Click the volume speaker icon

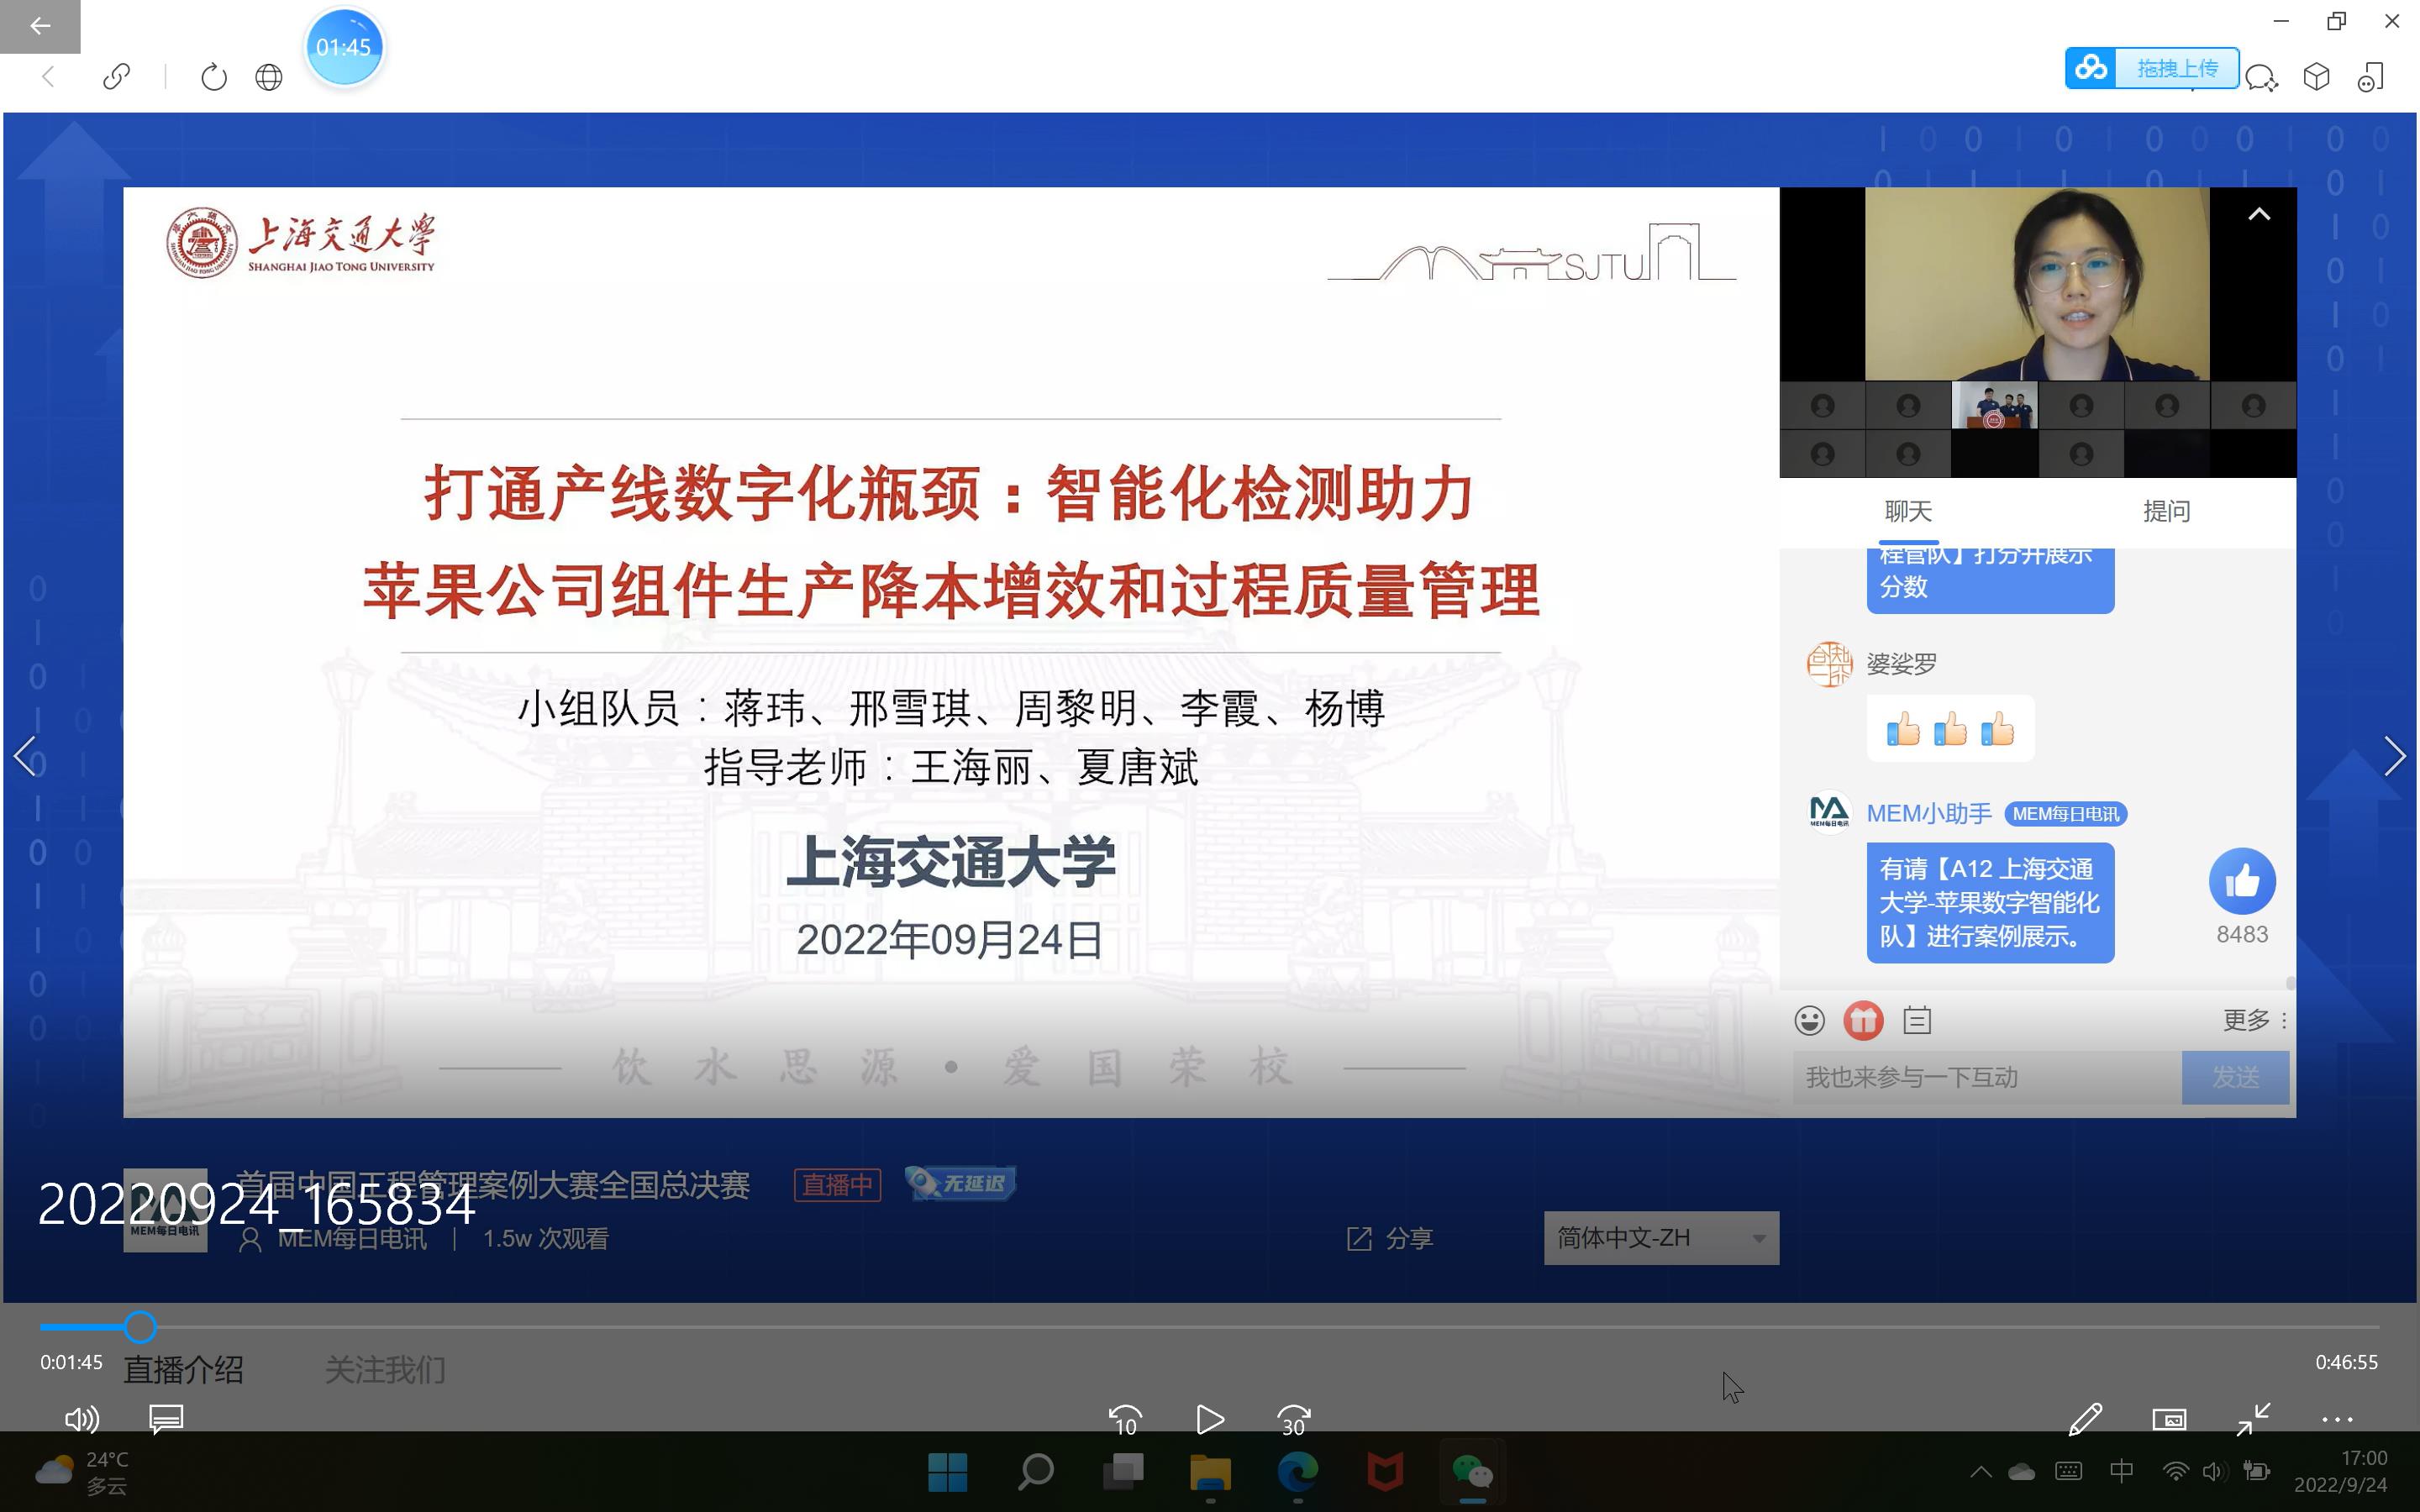pyautogui.click(x=81, y=1419)
